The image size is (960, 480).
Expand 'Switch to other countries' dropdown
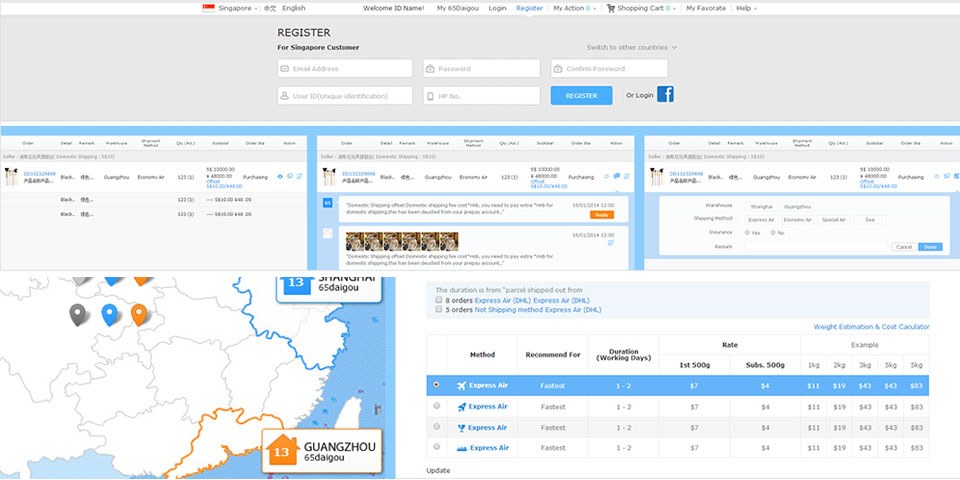pos(632,47)
